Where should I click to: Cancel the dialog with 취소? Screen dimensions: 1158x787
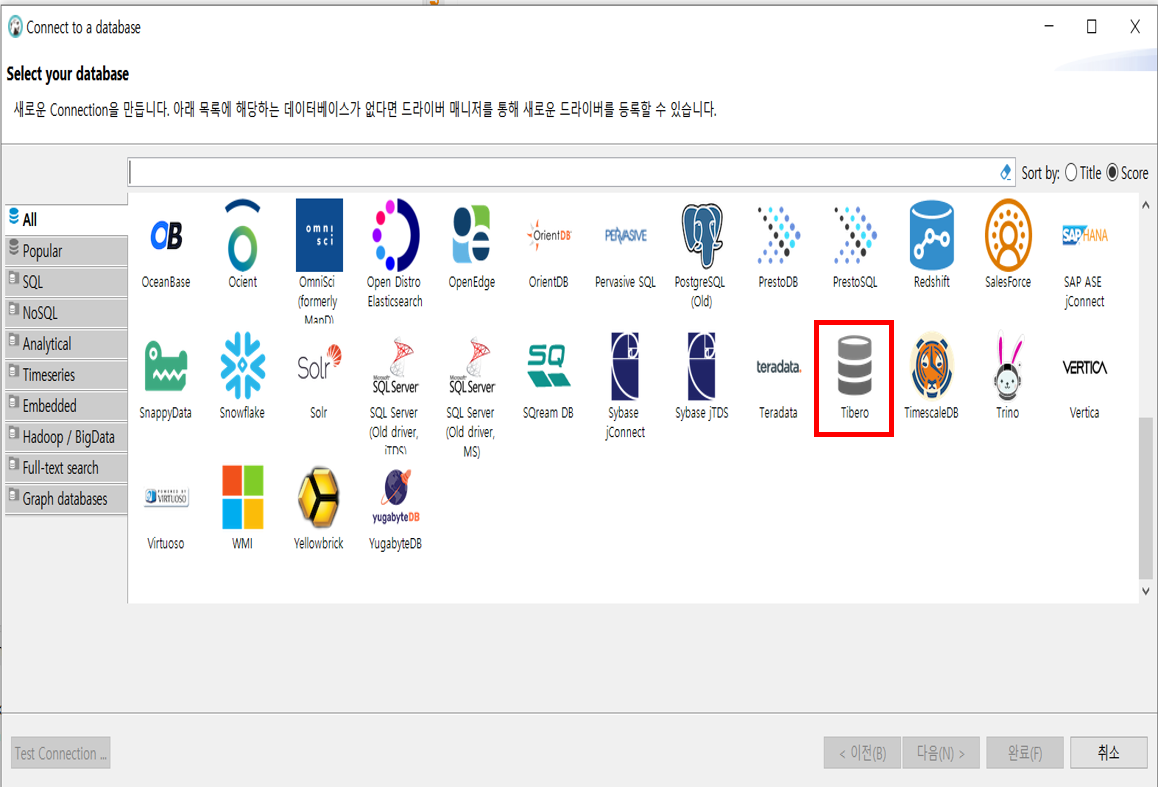[1109, 753]
